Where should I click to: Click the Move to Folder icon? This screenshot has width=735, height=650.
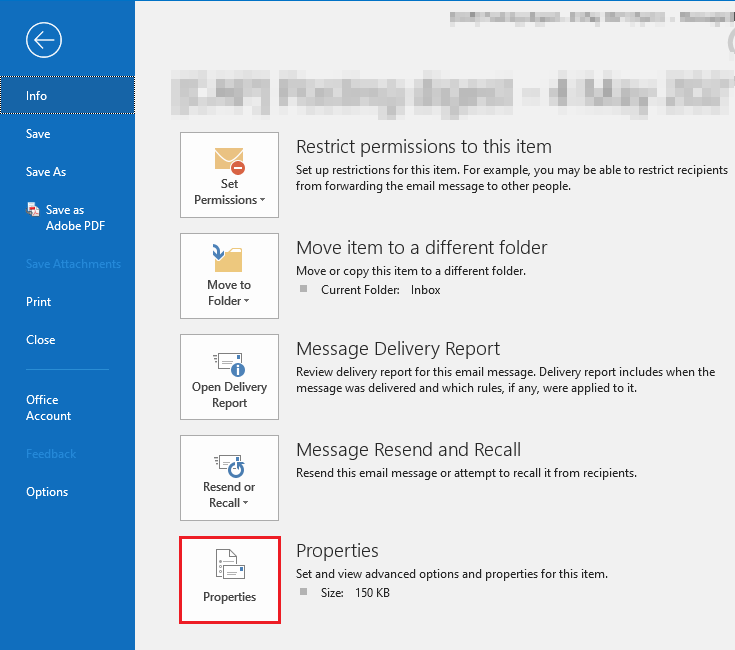click(229, 260)
